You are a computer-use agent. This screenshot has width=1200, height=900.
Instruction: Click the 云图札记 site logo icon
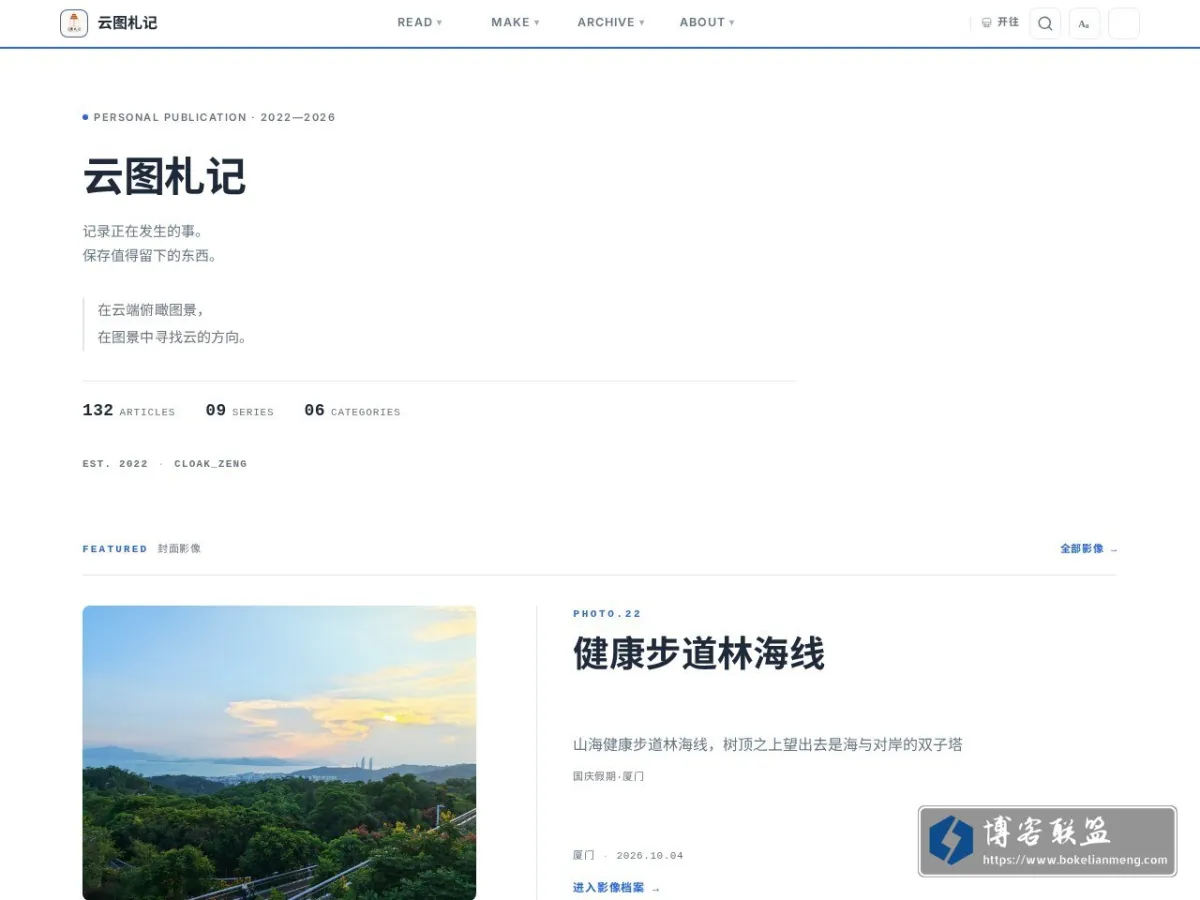(74, 23)
